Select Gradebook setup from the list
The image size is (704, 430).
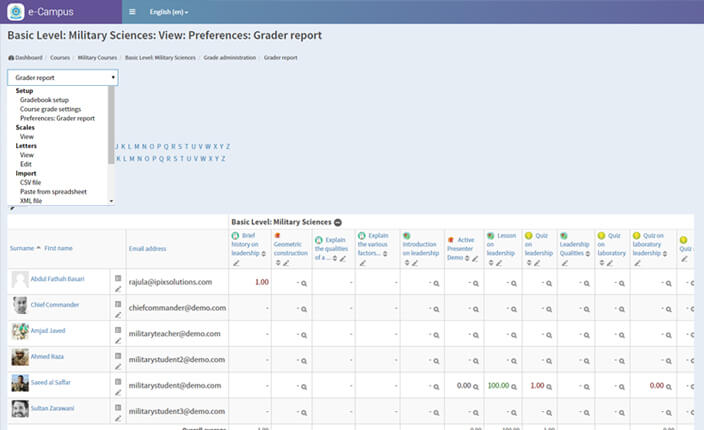pos(44,100)
